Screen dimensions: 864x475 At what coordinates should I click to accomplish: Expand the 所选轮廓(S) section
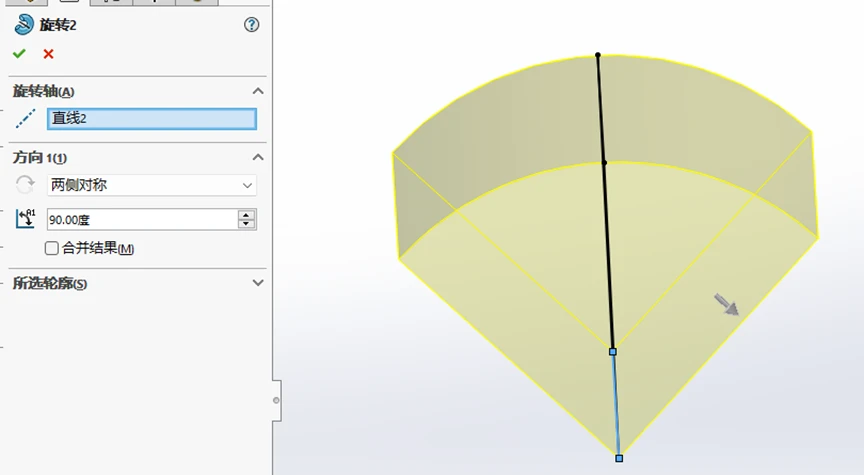pos(257,283)
